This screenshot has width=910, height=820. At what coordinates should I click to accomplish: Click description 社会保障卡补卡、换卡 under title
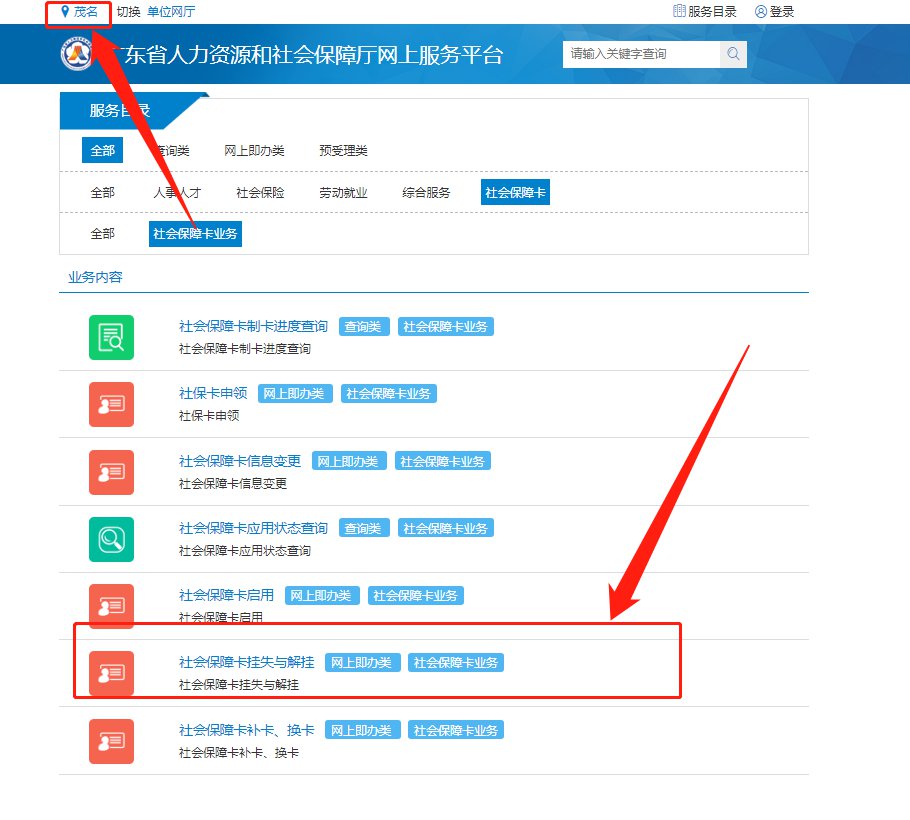pyautogui.click(x=239, y=753)
